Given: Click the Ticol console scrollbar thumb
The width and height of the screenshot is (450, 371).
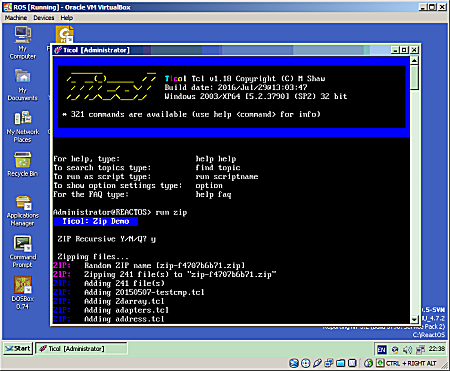Looking at the screenshot, I should tap(414, 77).
